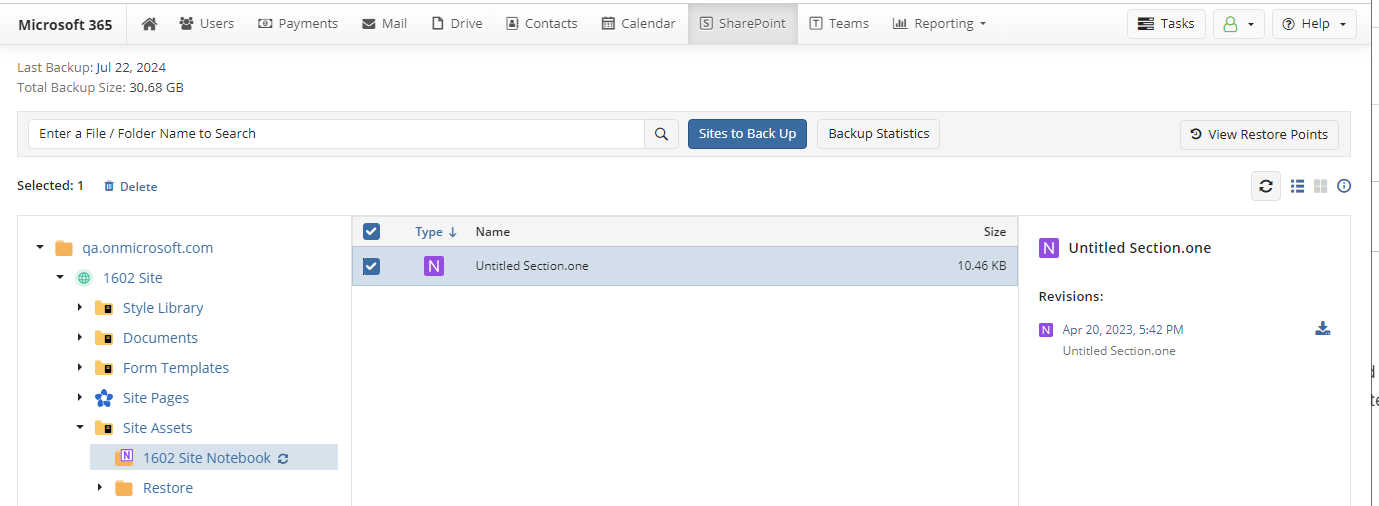Viewport: 1379px width, 506px height.
Task: Sort by the Name column header
Action: click(492, 231)
